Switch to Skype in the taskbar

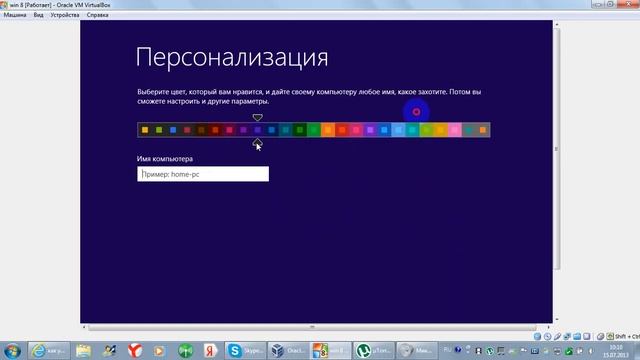245,351
